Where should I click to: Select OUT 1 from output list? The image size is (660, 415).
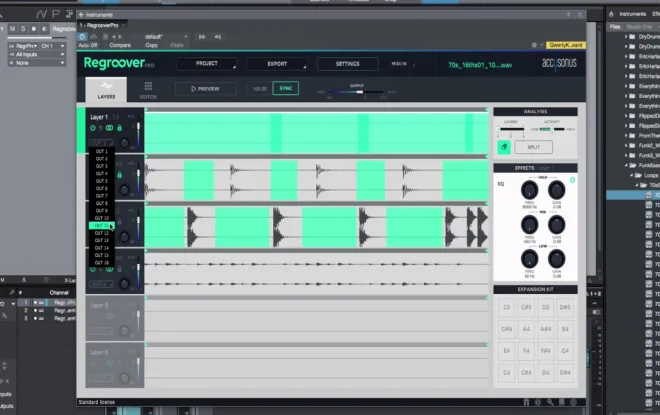[x=101, y=151]
